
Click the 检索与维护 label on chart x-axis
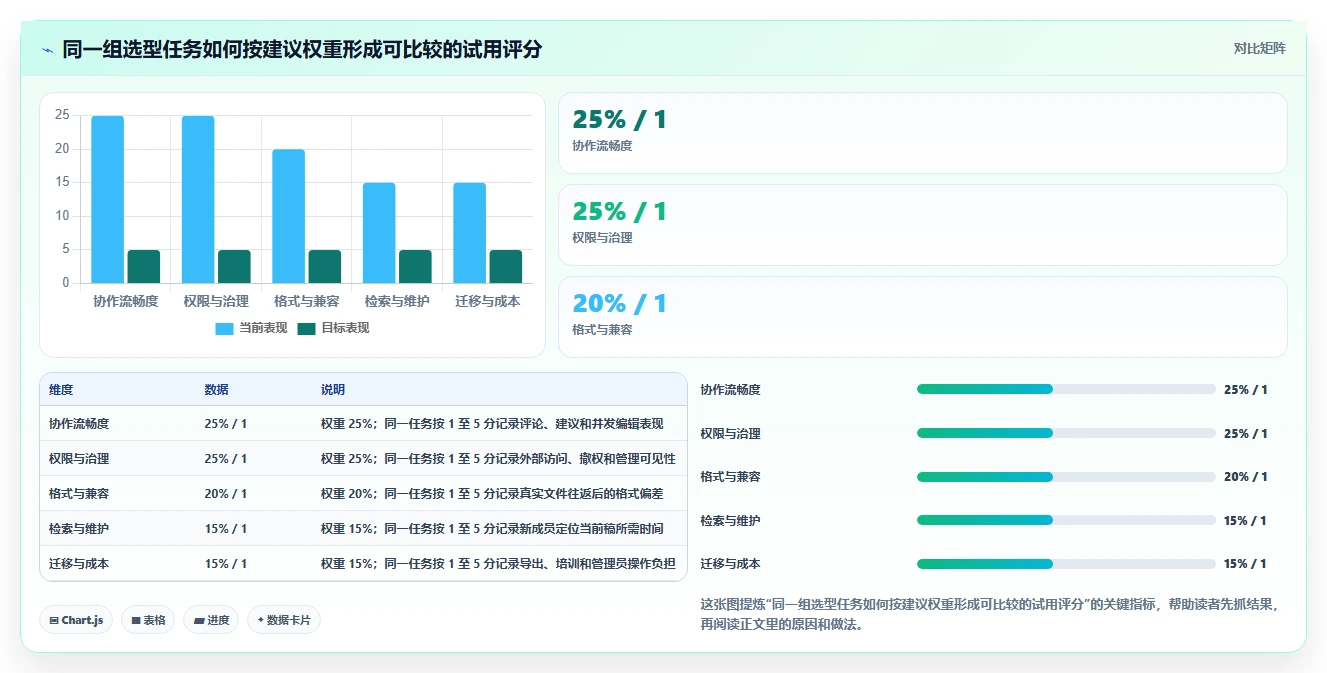click(x=397, y=301)
